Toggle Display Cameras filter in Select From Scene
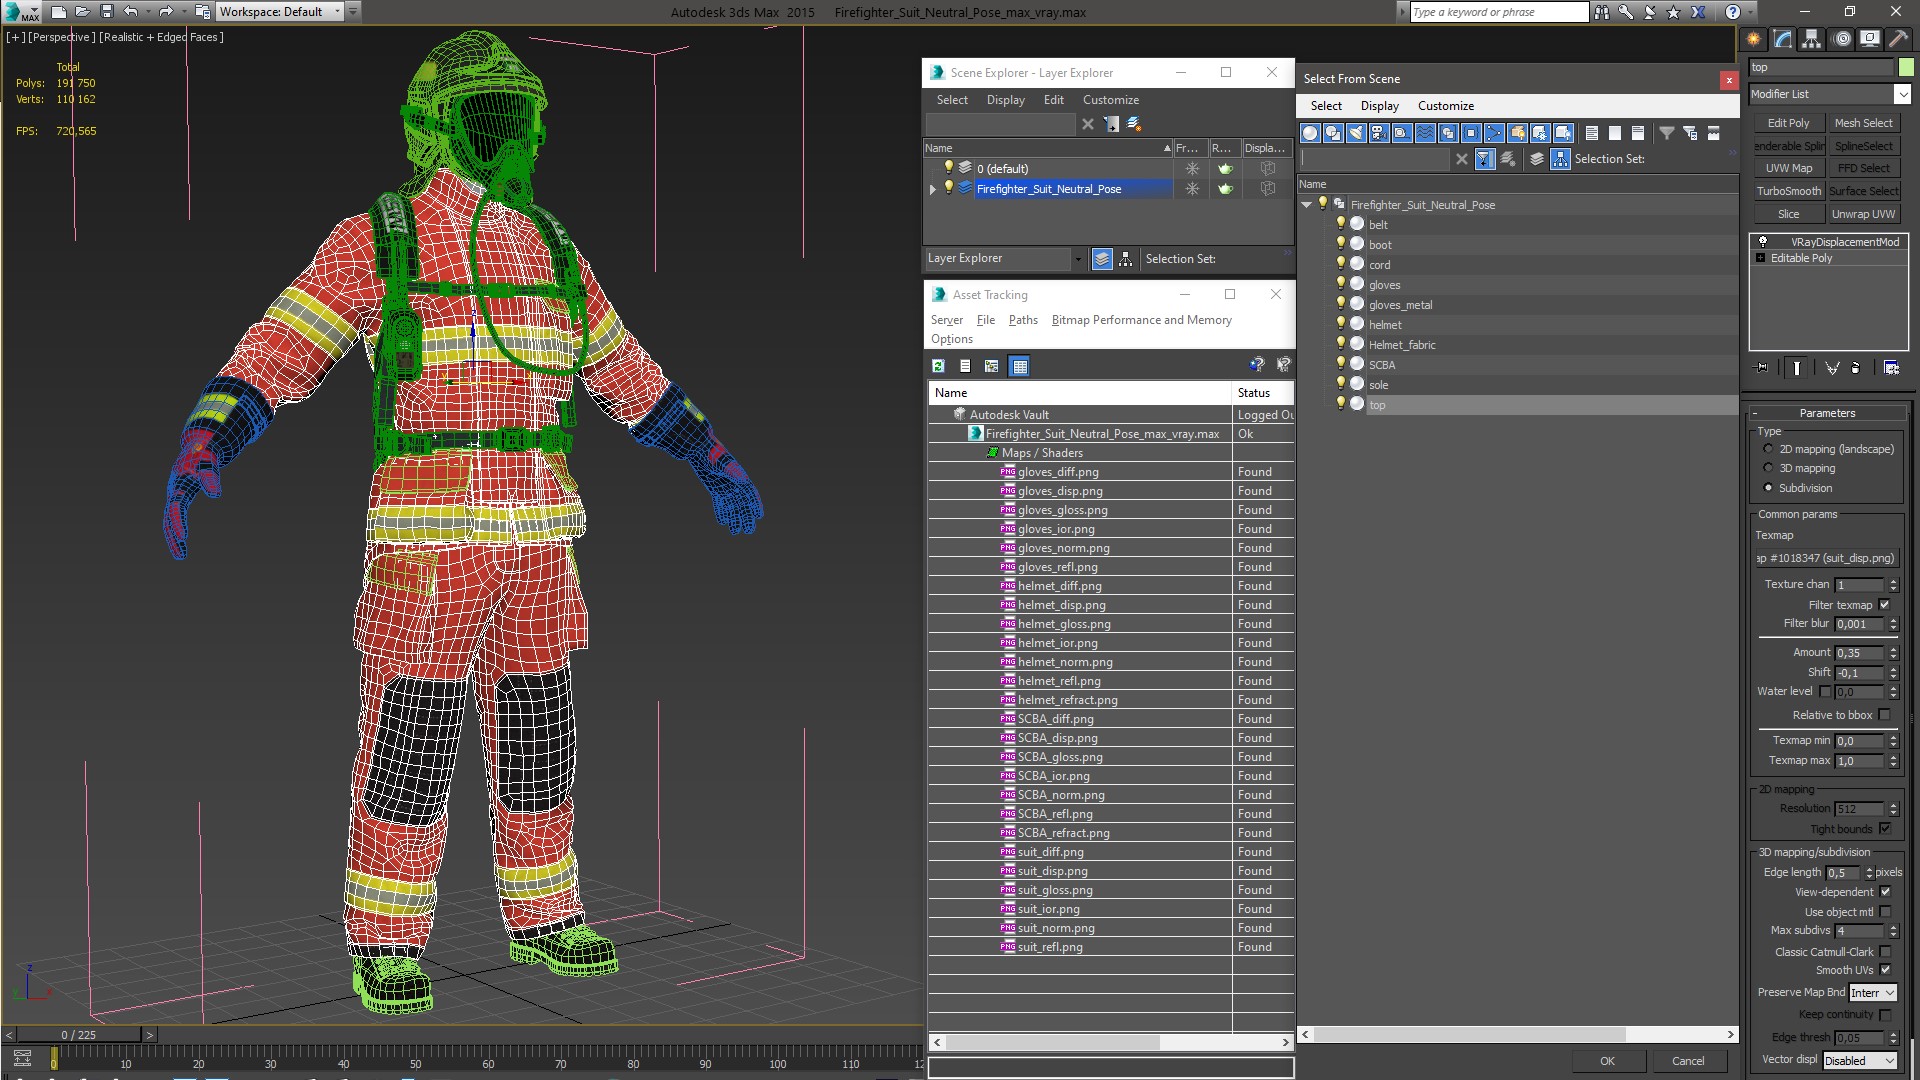This screenshot has width=1920, height=1080. pyautogui.click(x=1379, y=133)
